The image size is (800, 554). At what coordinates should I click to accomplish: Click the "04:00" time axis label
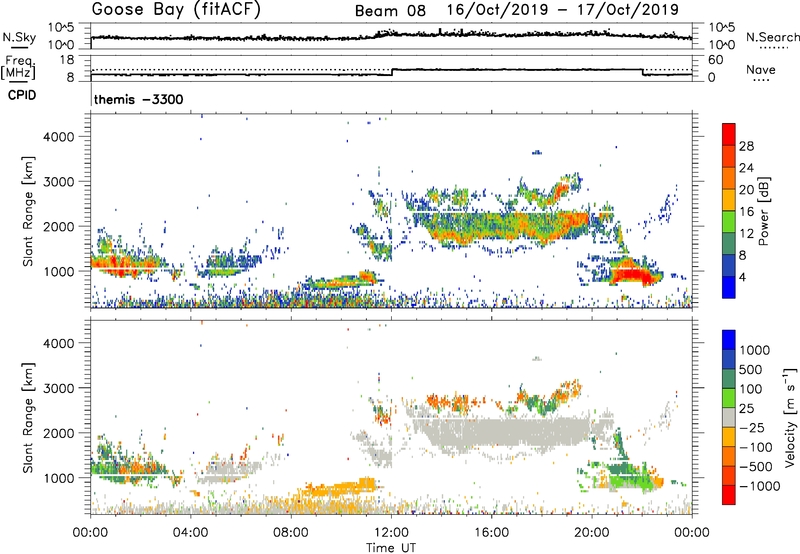coord(191,532)
